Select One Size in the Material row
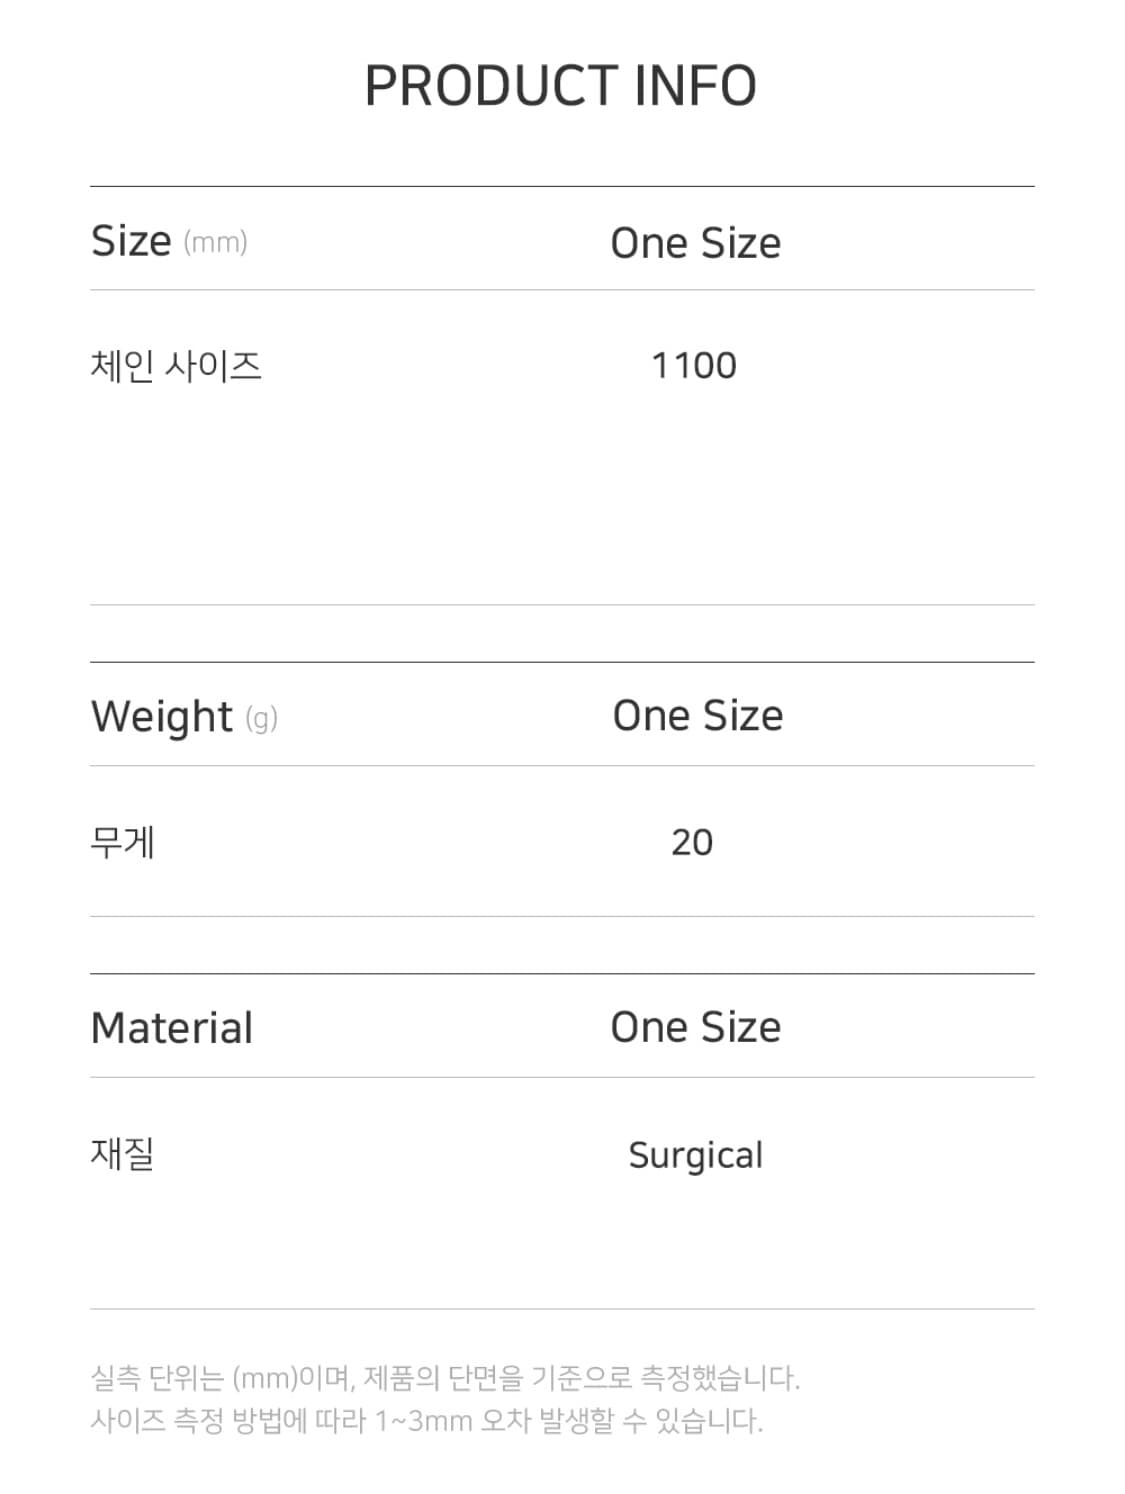Image resolution: width=1125 pixels, height=1494 pixels. tap(695, 1027)
